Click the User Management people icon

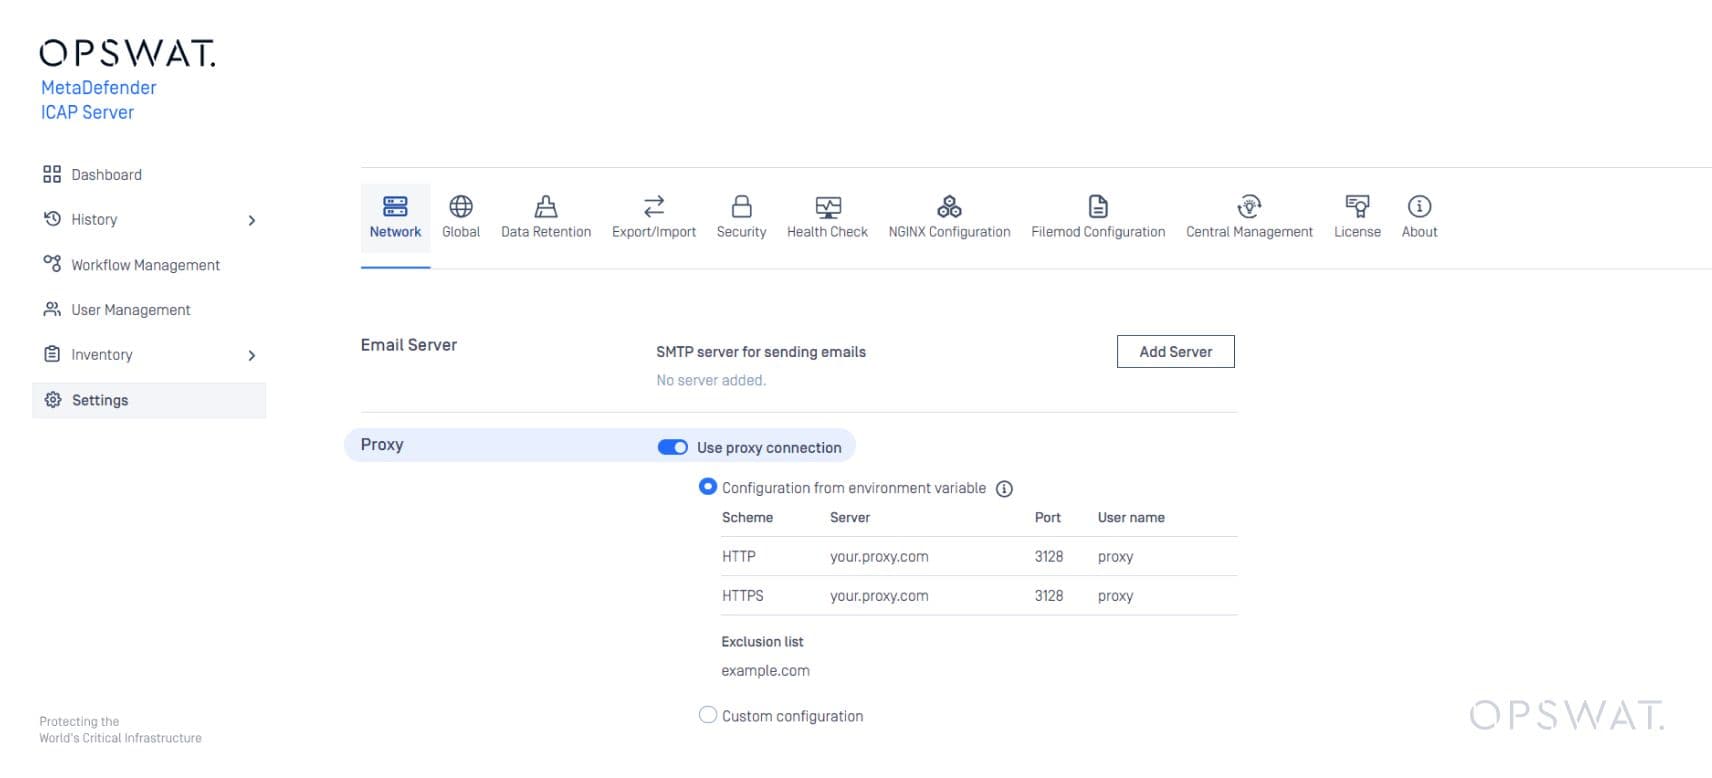point(52,309)
